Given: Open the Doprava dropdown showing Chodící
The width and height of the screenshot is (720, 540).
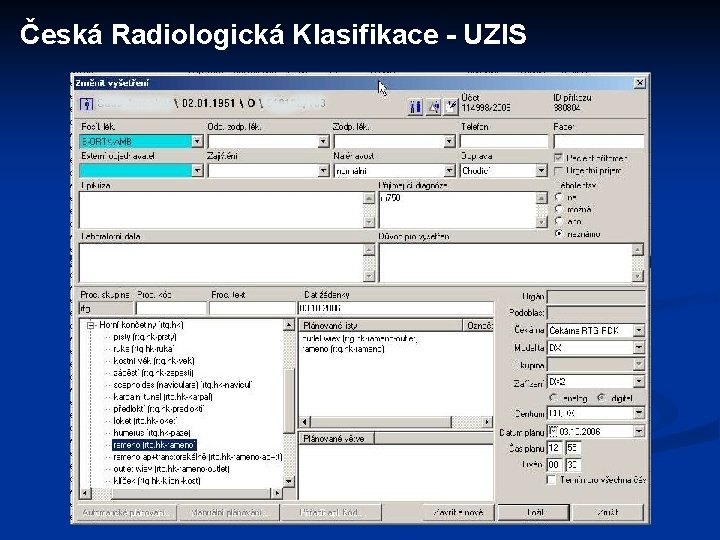Looking at the screenshot, I should click(541, 171).
